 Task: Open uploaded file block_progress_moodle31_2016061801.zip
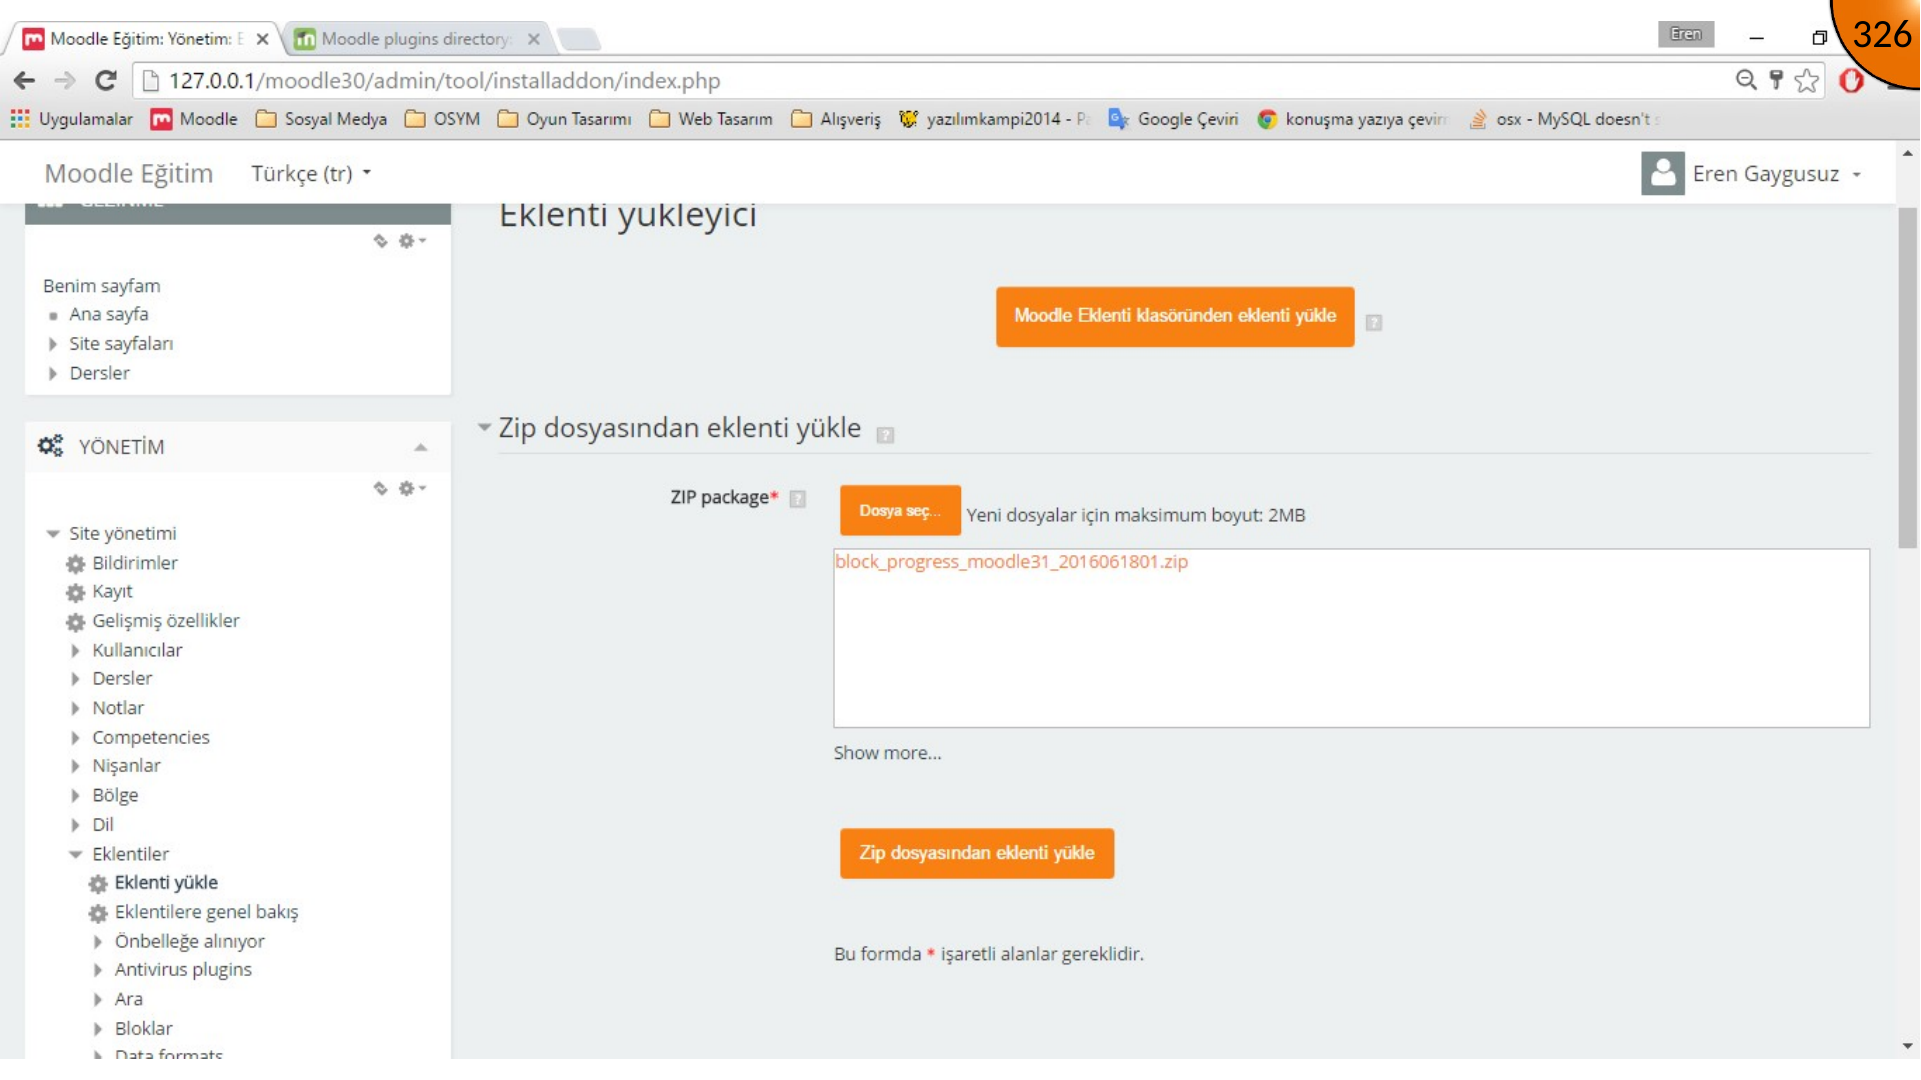click(x=1011, y=562)
